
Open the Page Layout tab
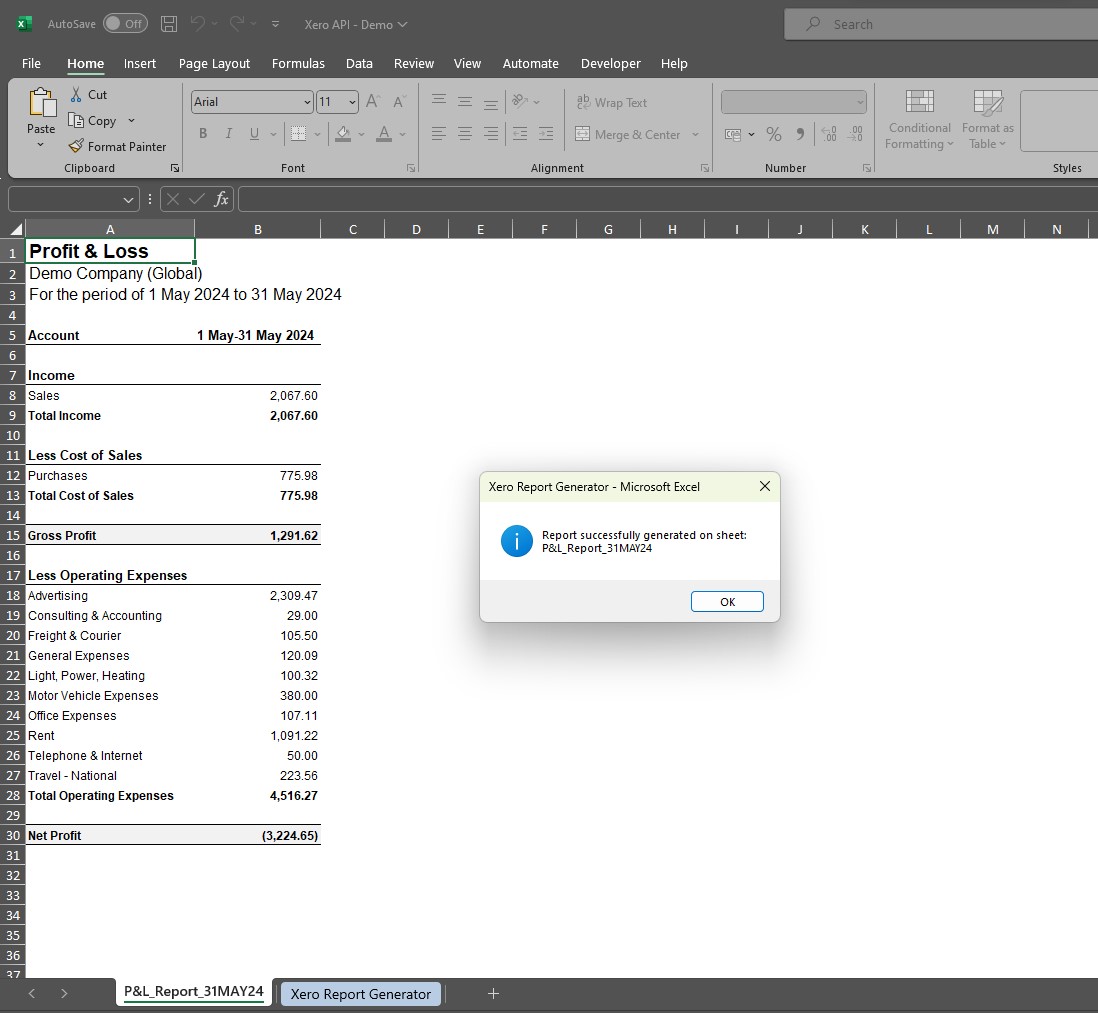pyautogui.click(x=214, y=64)
